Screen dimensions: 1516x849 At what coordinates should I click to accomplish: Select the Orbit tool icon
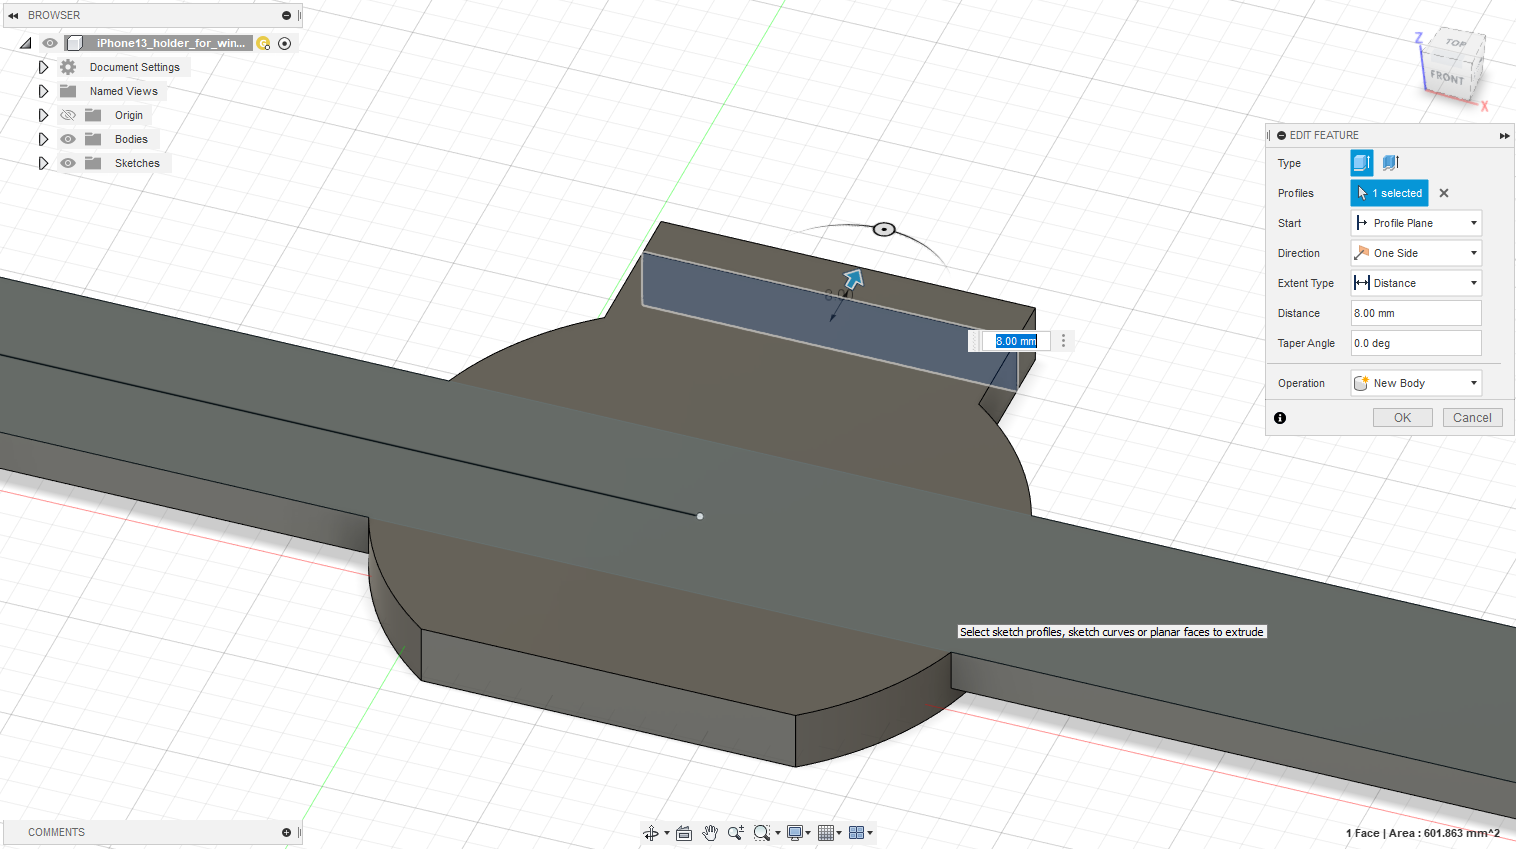[650, 833]
